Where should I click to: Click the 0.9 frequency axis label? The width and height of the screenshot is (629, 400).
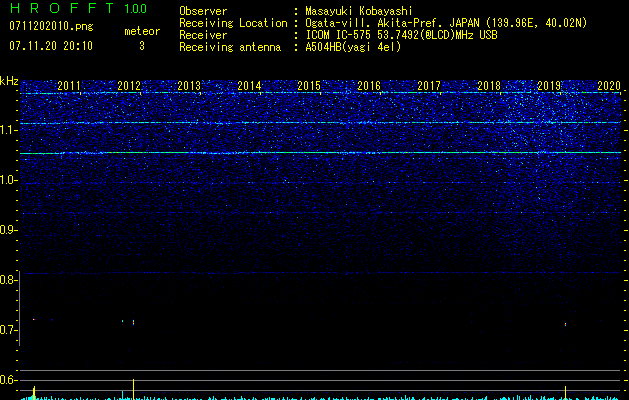click(x=8, y=230)
